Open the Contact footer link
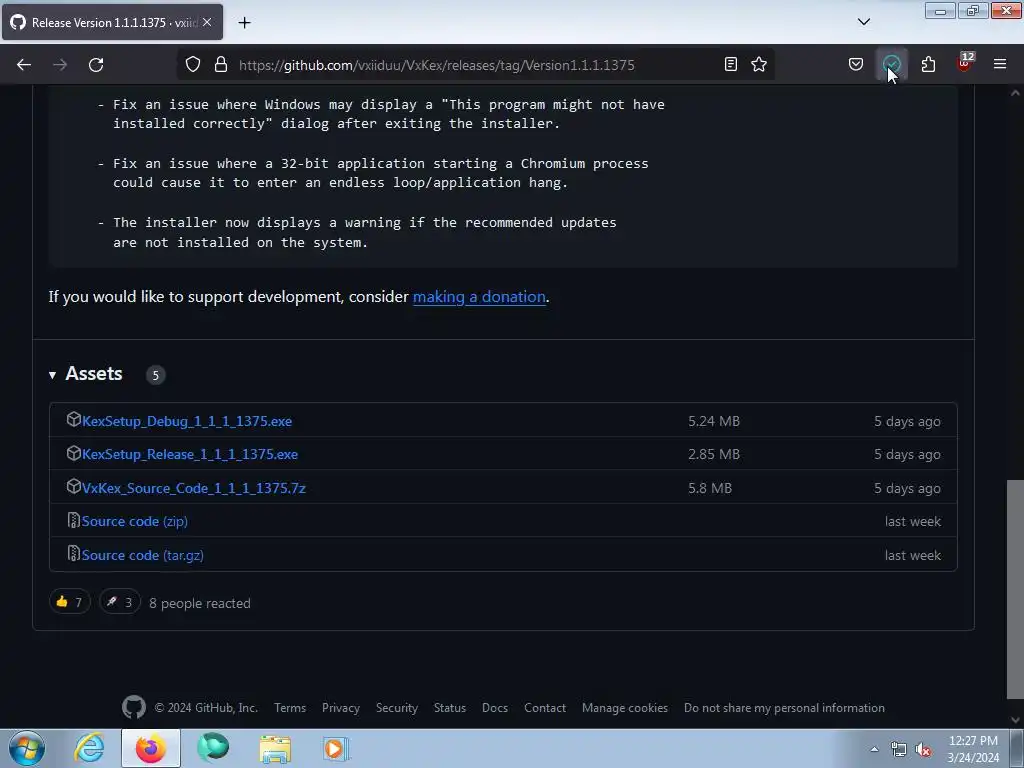 (x=545, y=708)
